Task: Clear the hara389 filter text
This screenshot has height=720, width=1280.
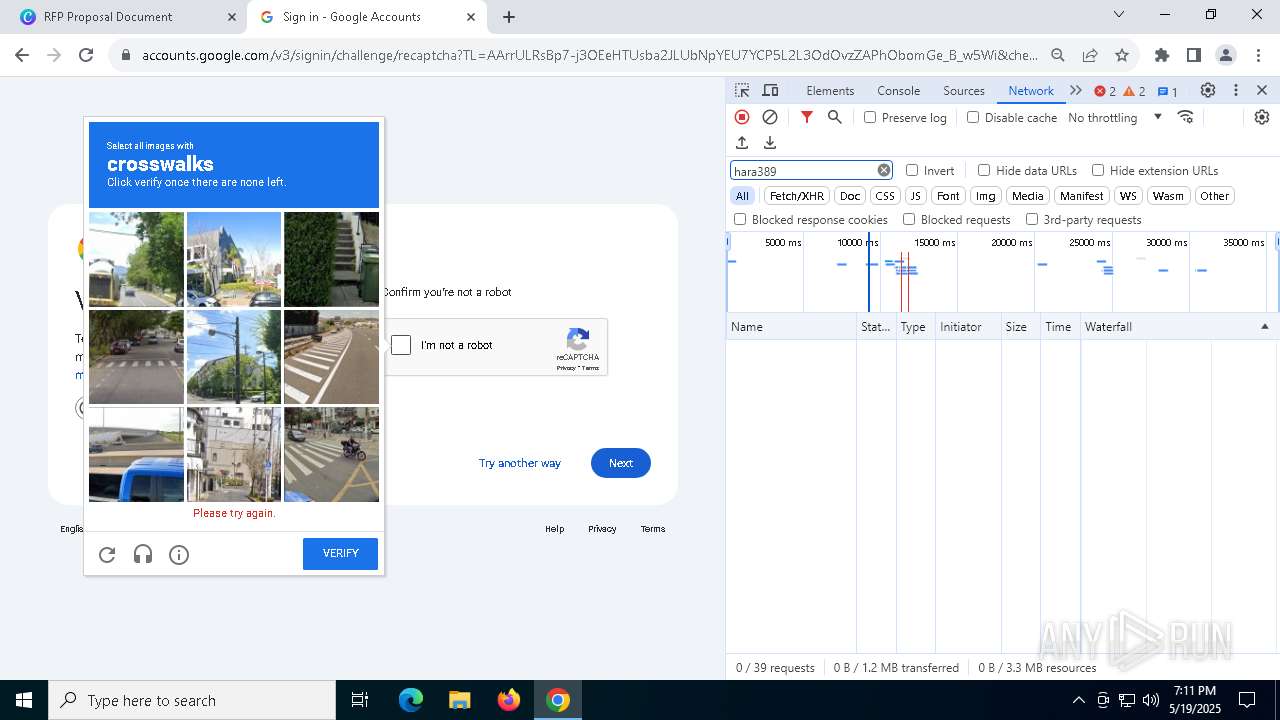Action: [884, 170]
